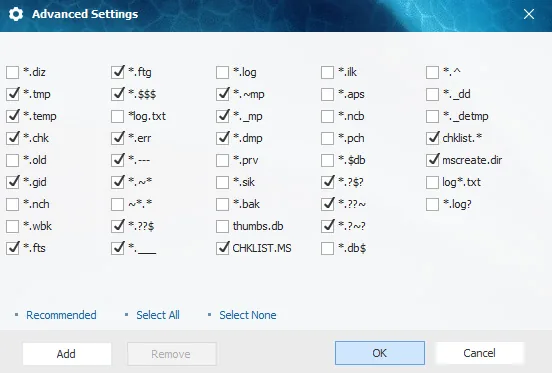
Task: Uncheck the *.tmp checkbox
Action: 13,94
